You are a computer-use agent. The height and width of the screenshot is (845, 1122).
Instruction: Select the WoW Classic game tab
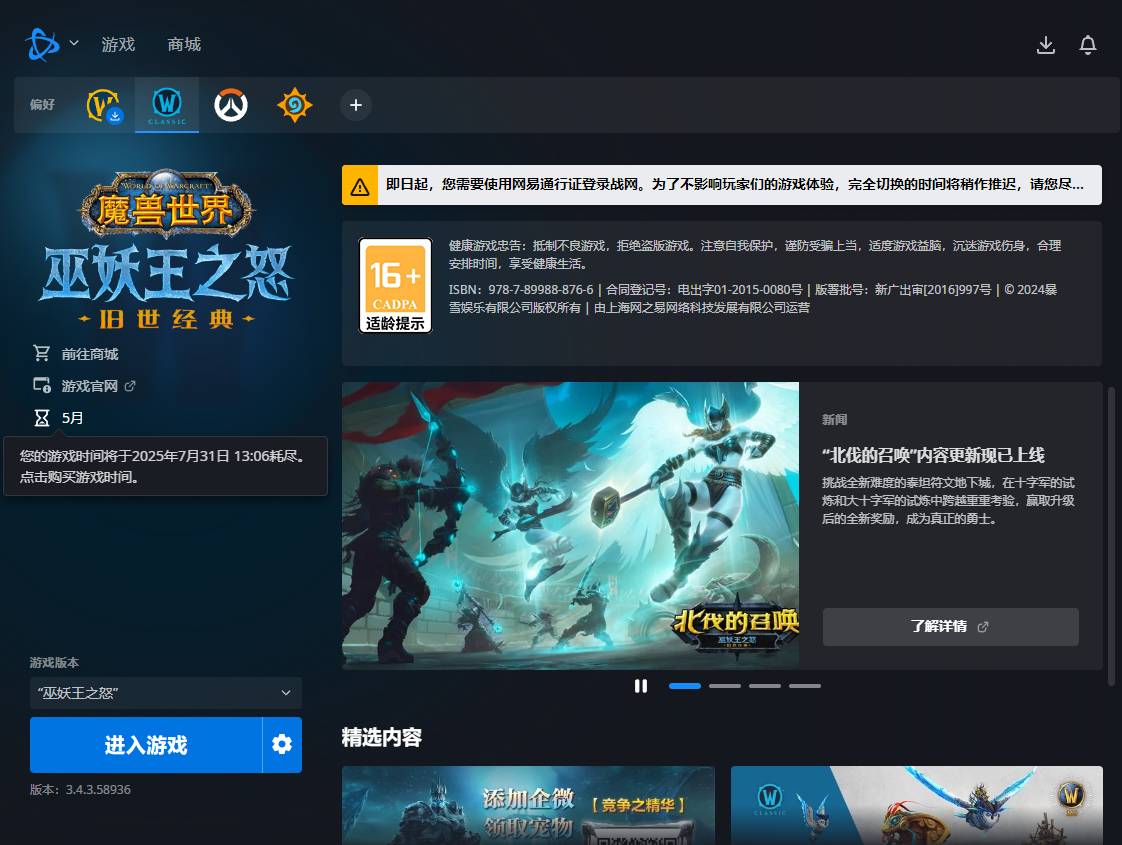167,105
